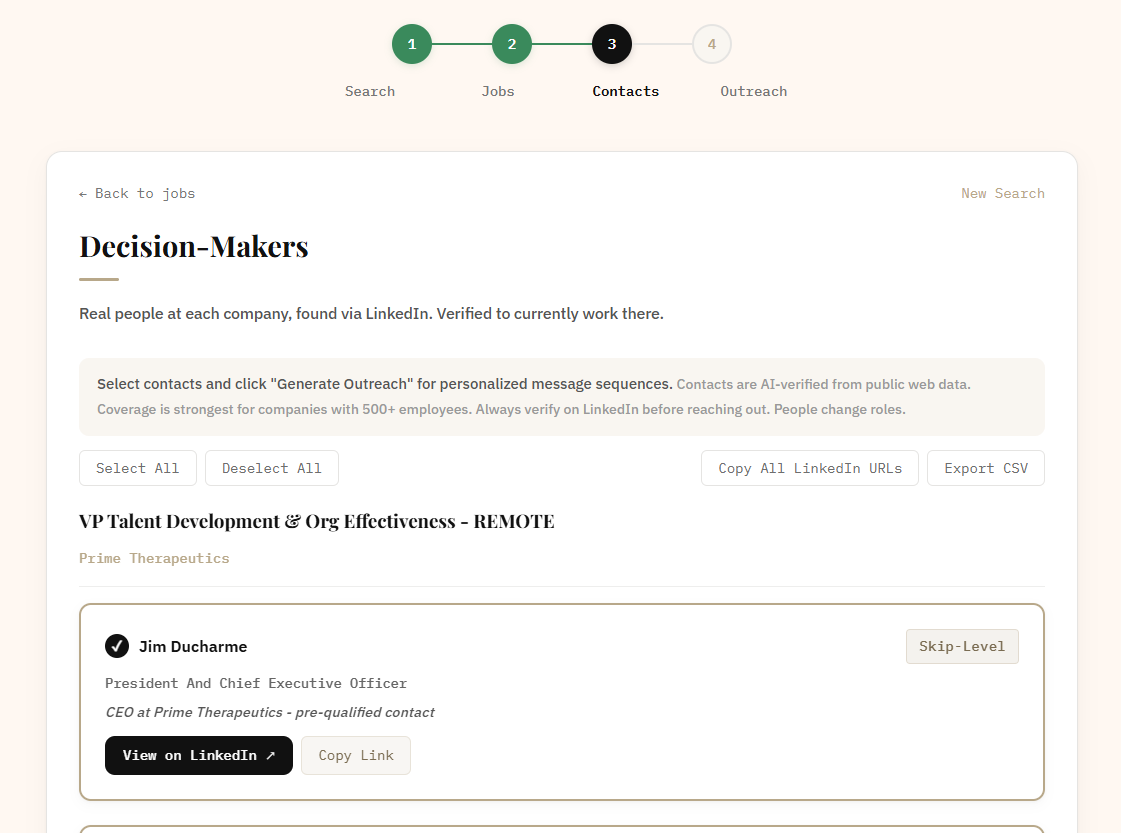Go to step 2 Jobs circle
The width and height of the screenshot is (1121, 833).
pos(512,44)
